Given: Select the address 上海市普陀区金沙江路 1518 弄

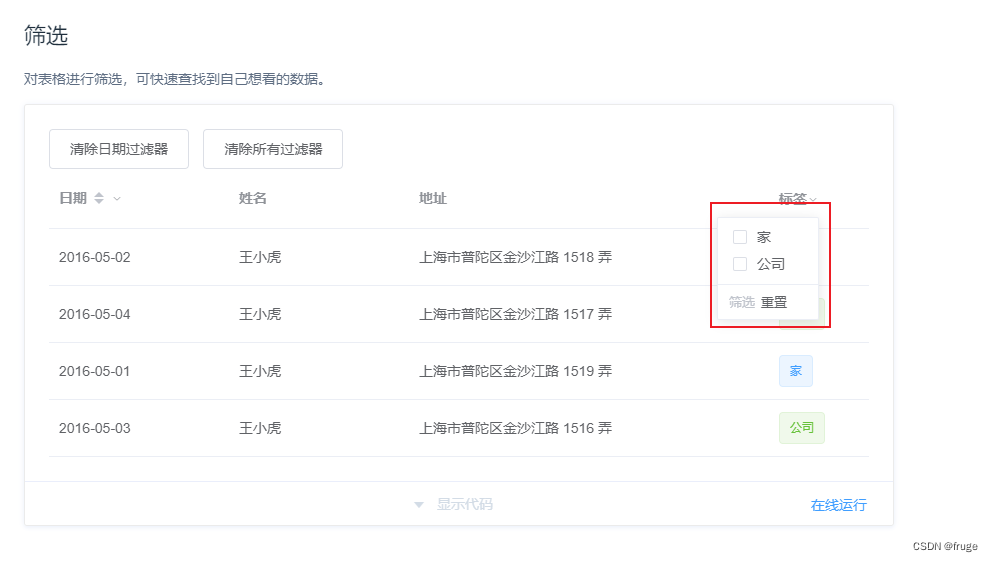Looking at the screenshot, I should 515,257.
